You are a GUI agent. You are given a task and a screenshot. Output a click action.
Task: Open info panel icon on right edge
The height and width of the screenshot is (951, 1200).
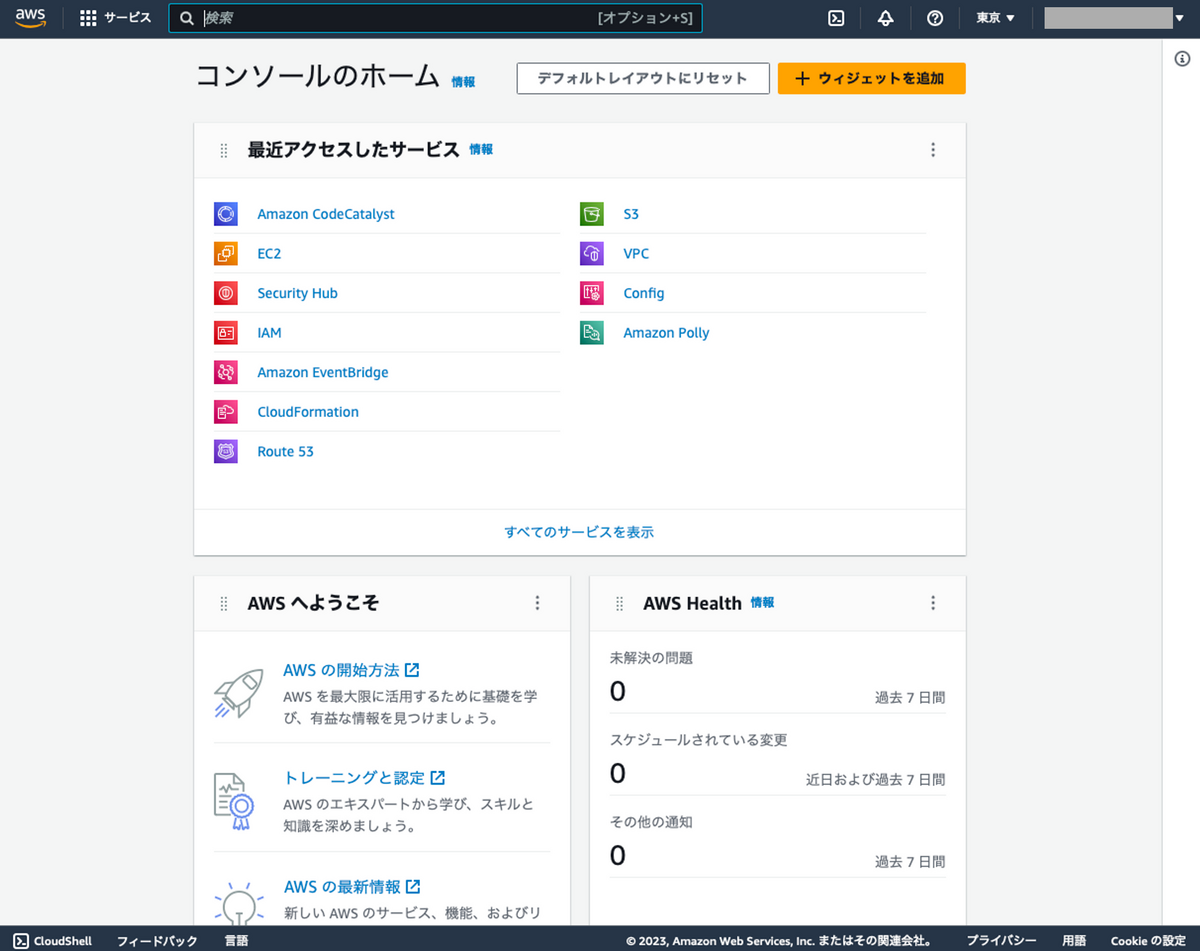tap(1181, 59)
